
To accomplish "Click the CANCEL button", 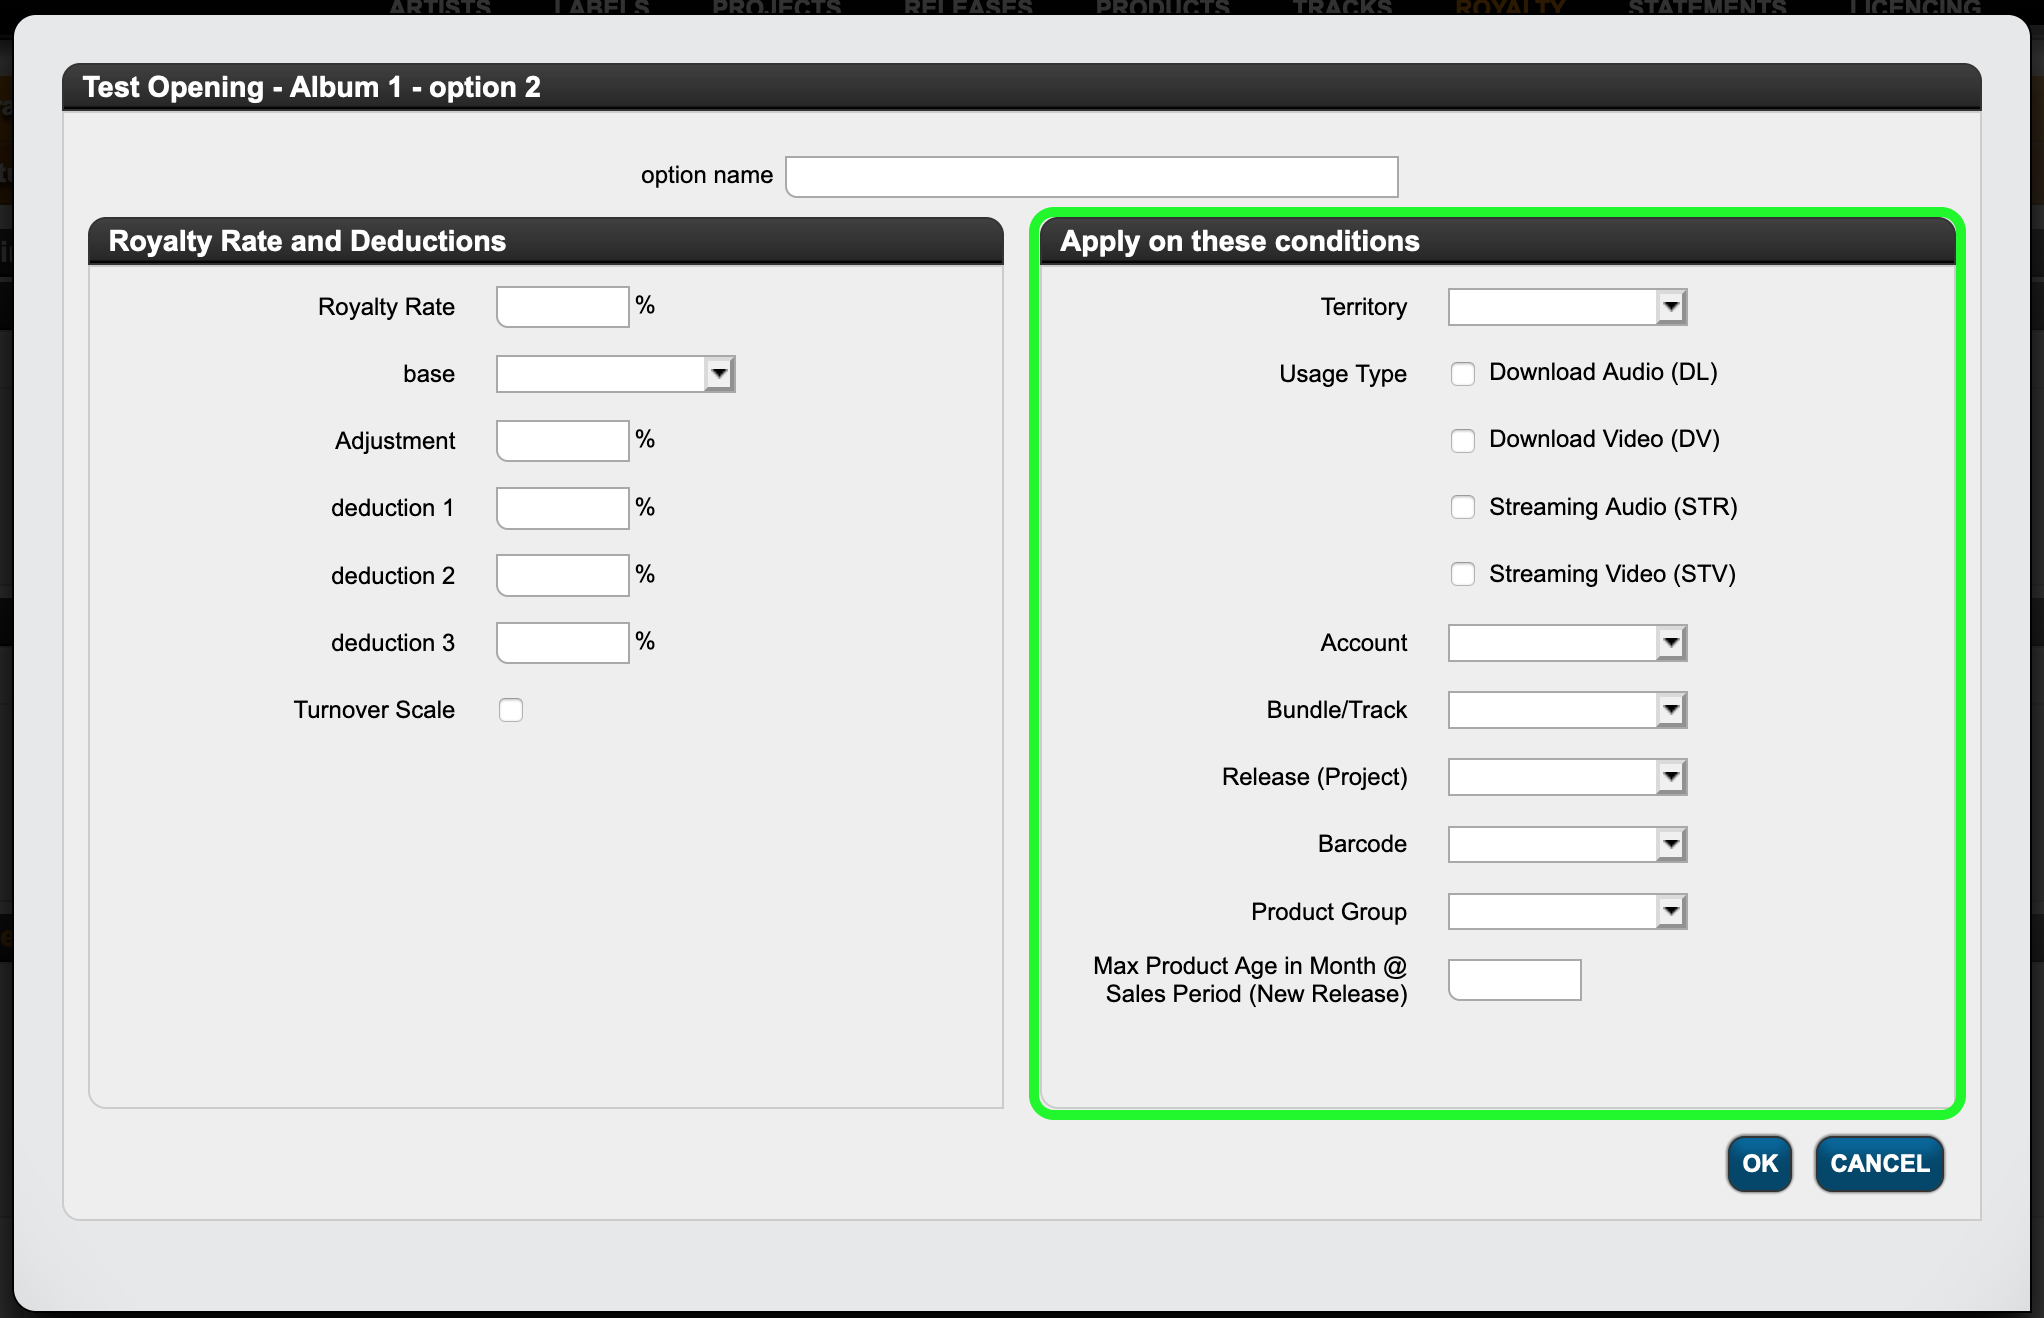I will (1879, 1163).
